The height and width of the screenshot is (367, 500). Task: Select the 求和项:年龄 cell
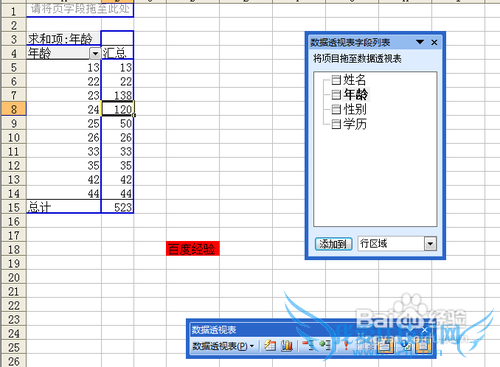click(64, 39)
